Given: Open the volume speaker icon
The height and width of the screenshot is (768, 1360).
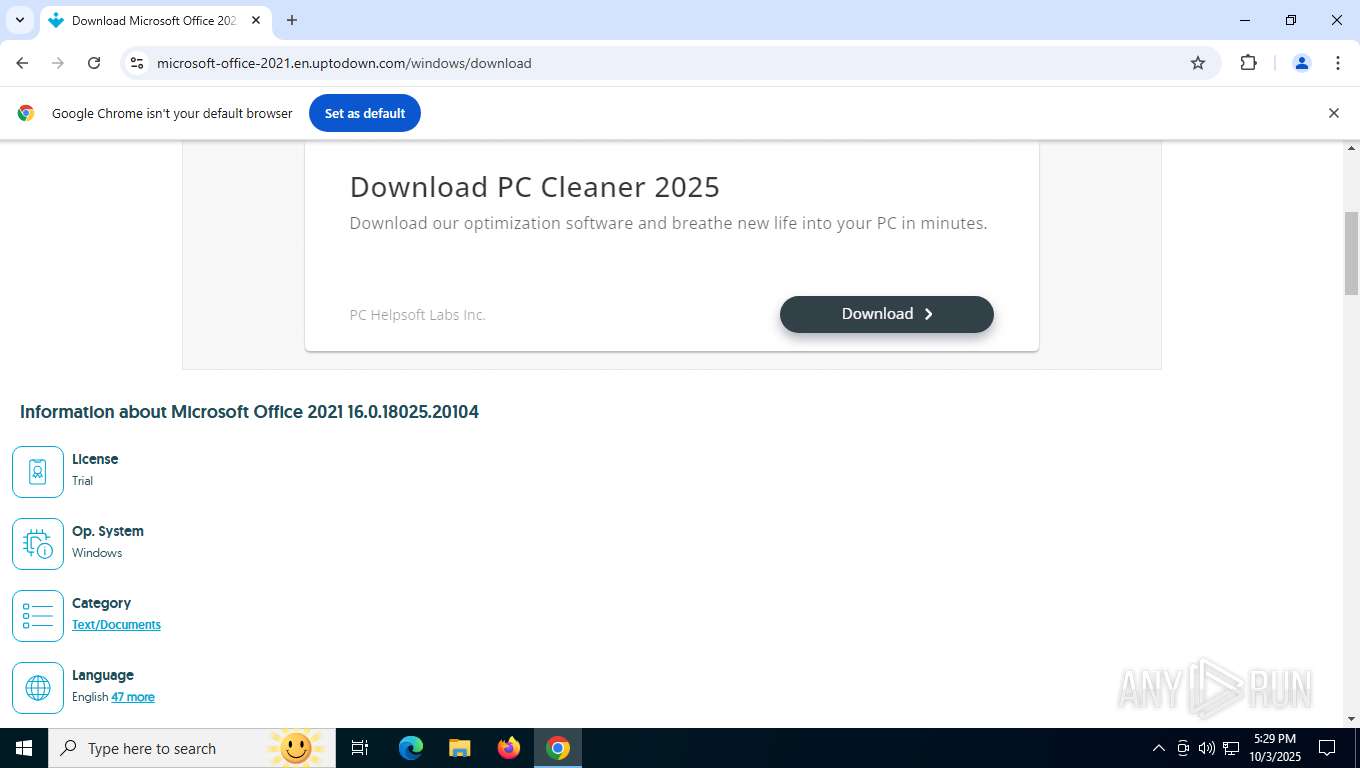Looking at the screenshot, I should pos(1207,748).
